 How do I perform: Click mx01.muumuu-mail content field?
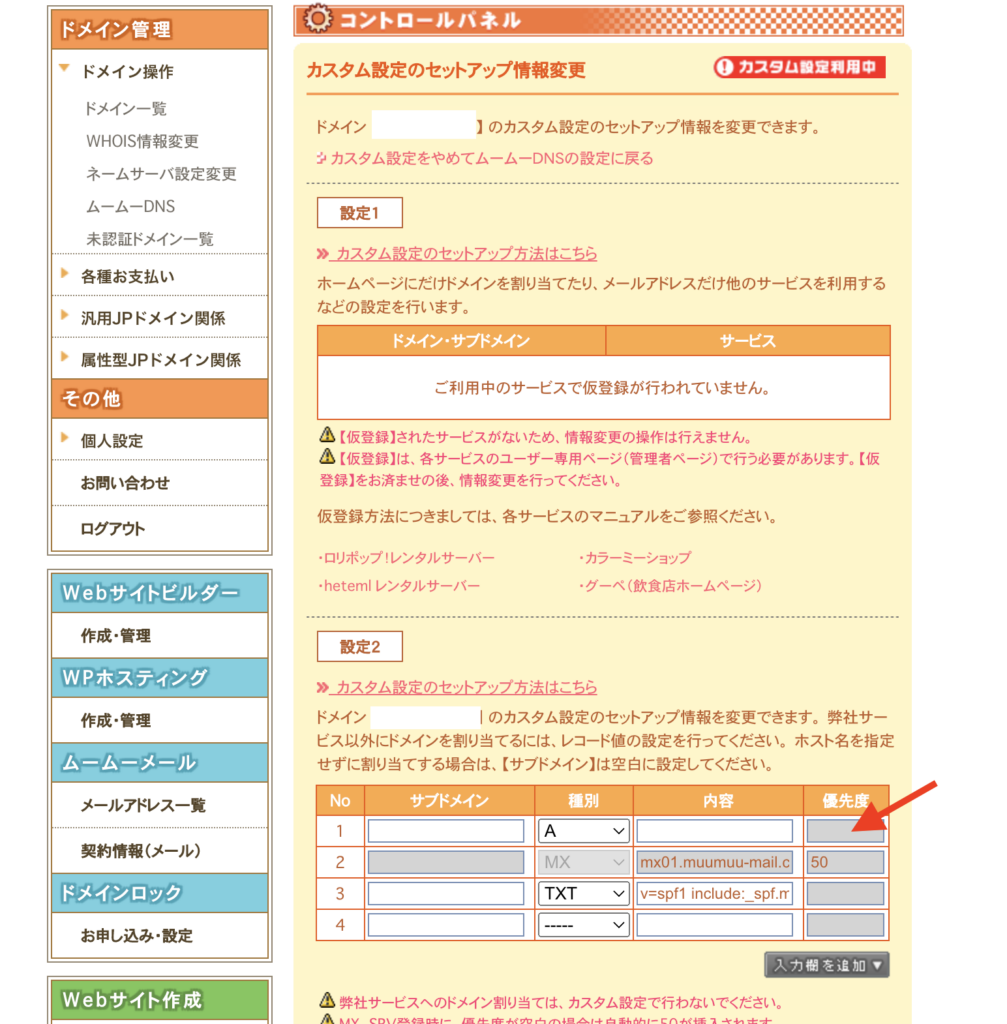pos(715,862)
